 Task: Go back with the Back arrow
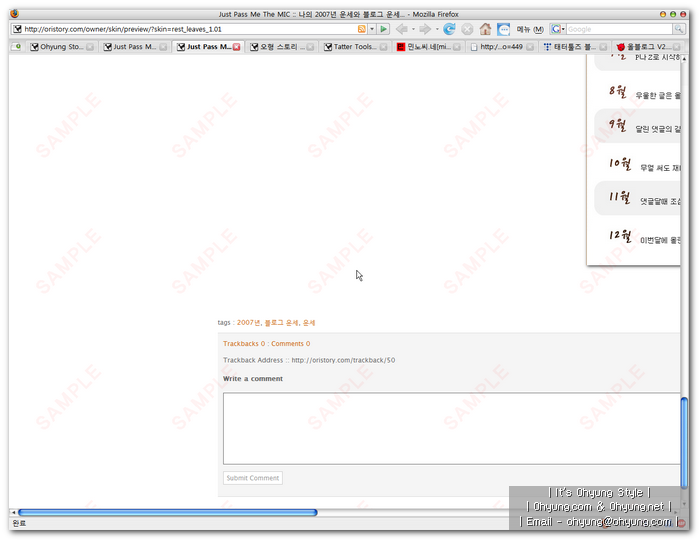click(x=402, y=29)
